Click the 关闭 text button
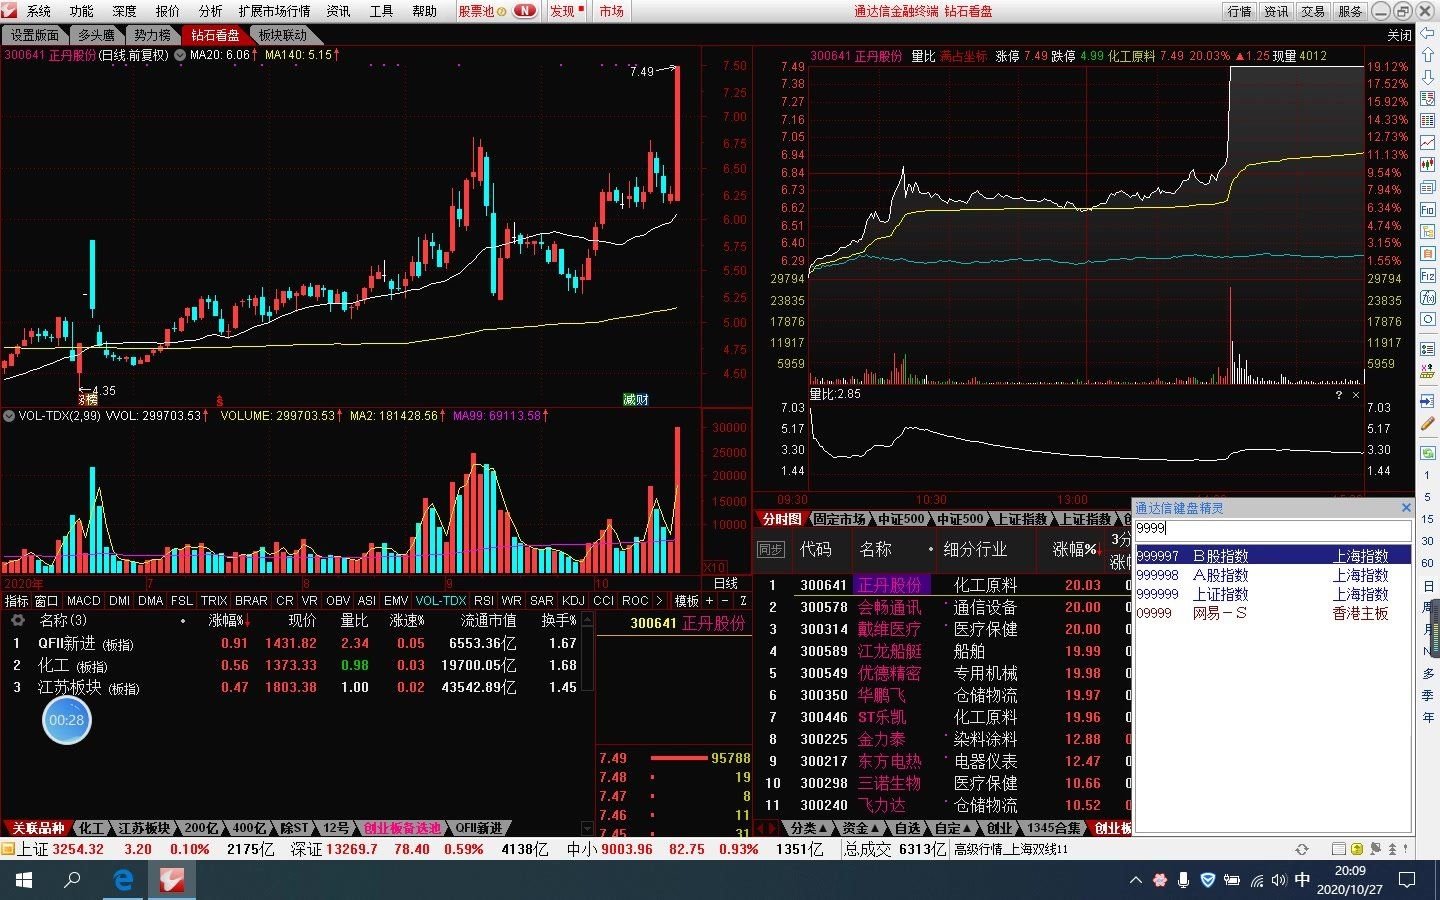1440x900 pixels. pos(1399,35)
